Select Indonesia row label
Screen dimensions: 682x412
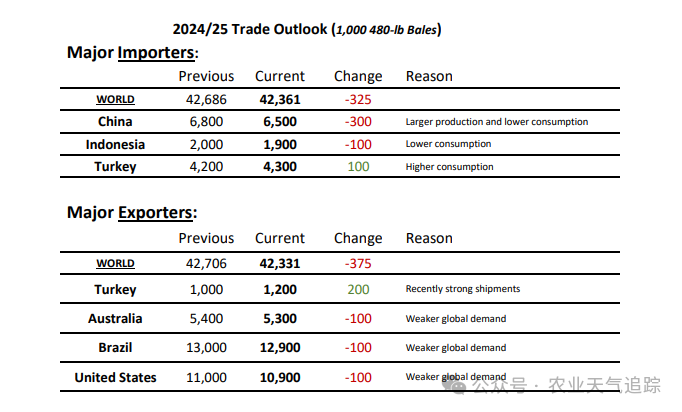click(115, 144)
